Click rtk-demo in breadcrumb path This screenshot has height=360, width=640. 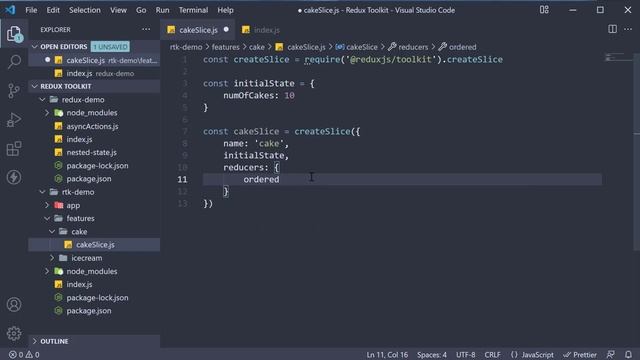click(x=186, y=47)
